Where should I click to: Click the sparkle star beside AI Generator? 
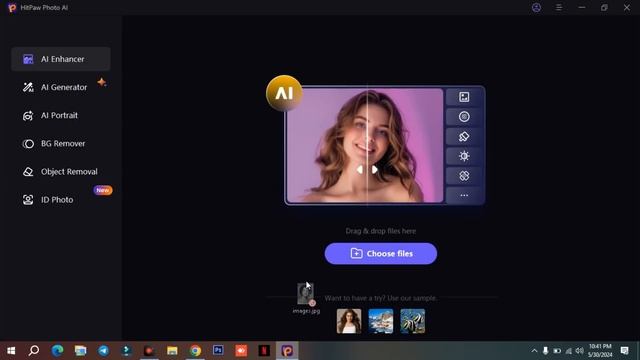click(102, 82)
